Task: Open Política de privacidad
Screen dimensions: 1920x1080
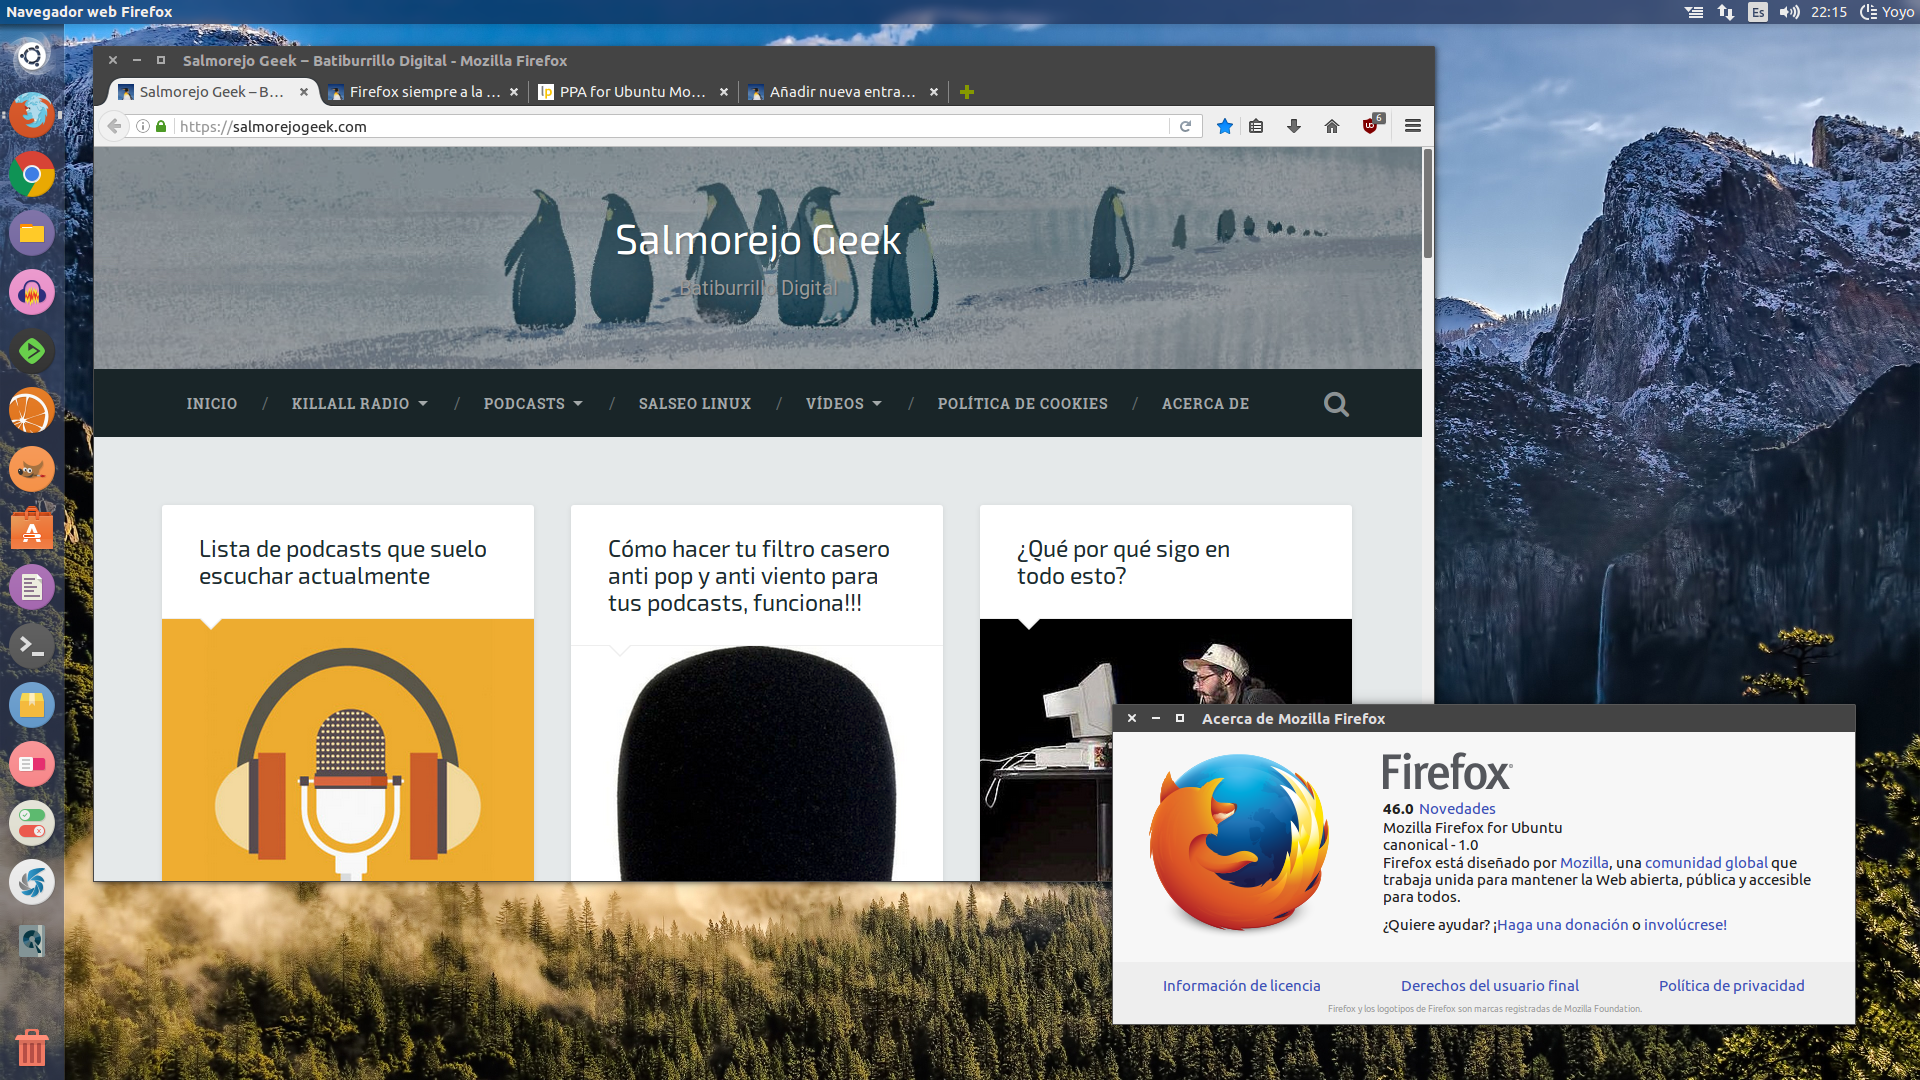Action: pyautogui.click(x=1731, y=986)
